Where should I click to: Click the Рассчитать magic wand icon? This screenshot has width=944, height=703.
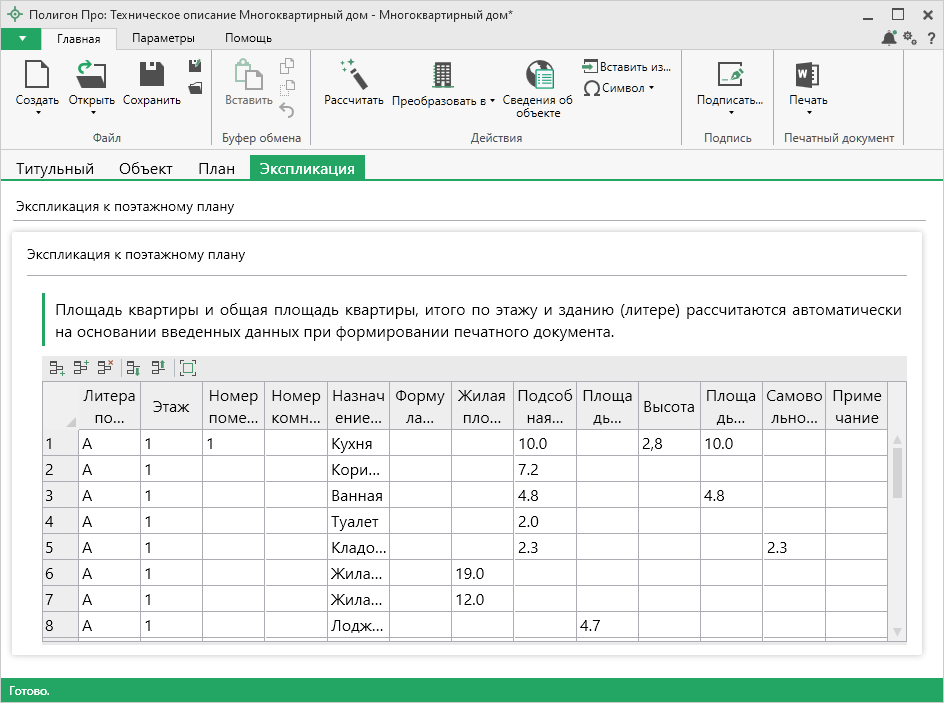[354, 76]
